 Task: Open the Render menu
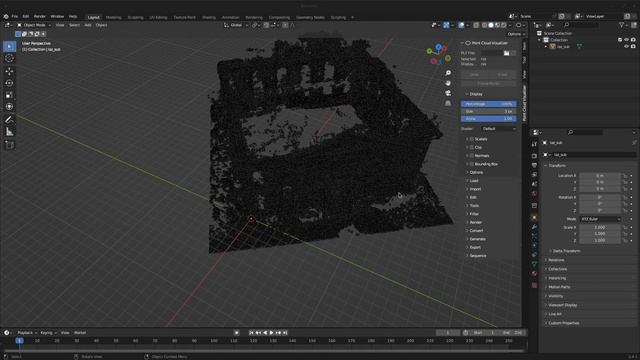(x=40, y=17)
